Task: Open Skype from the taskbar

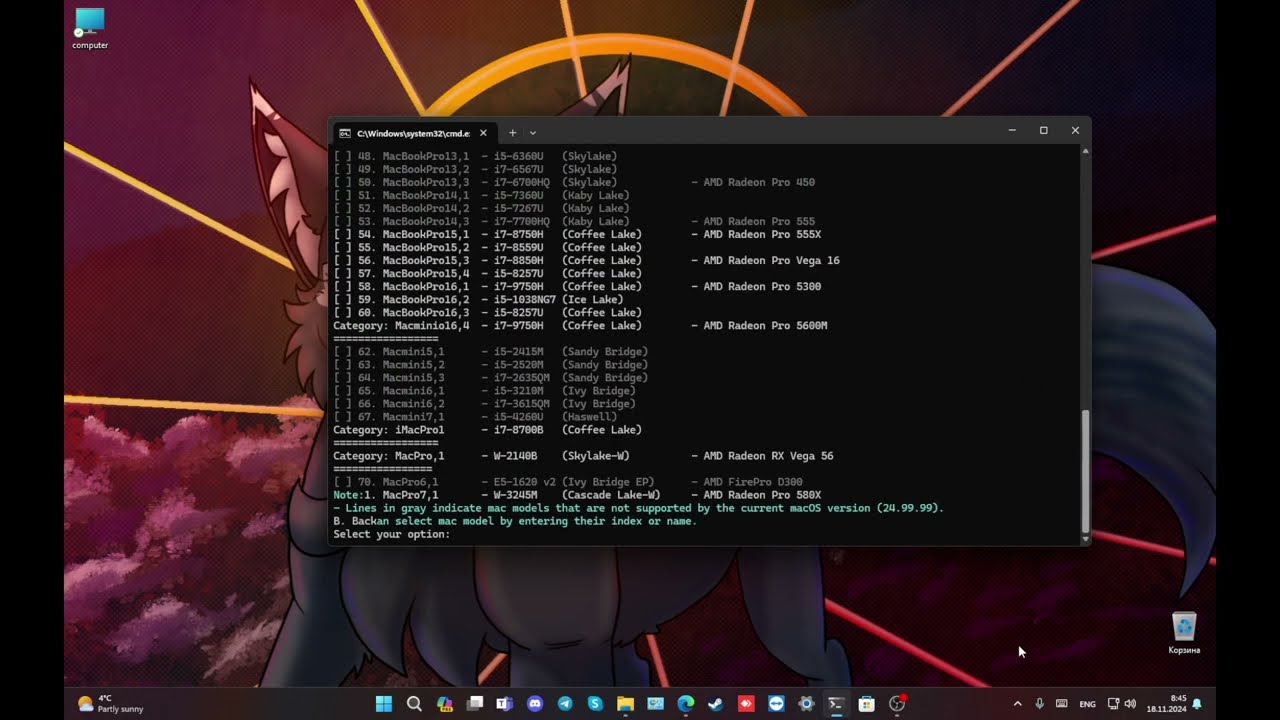Action: tap(595, 704)
